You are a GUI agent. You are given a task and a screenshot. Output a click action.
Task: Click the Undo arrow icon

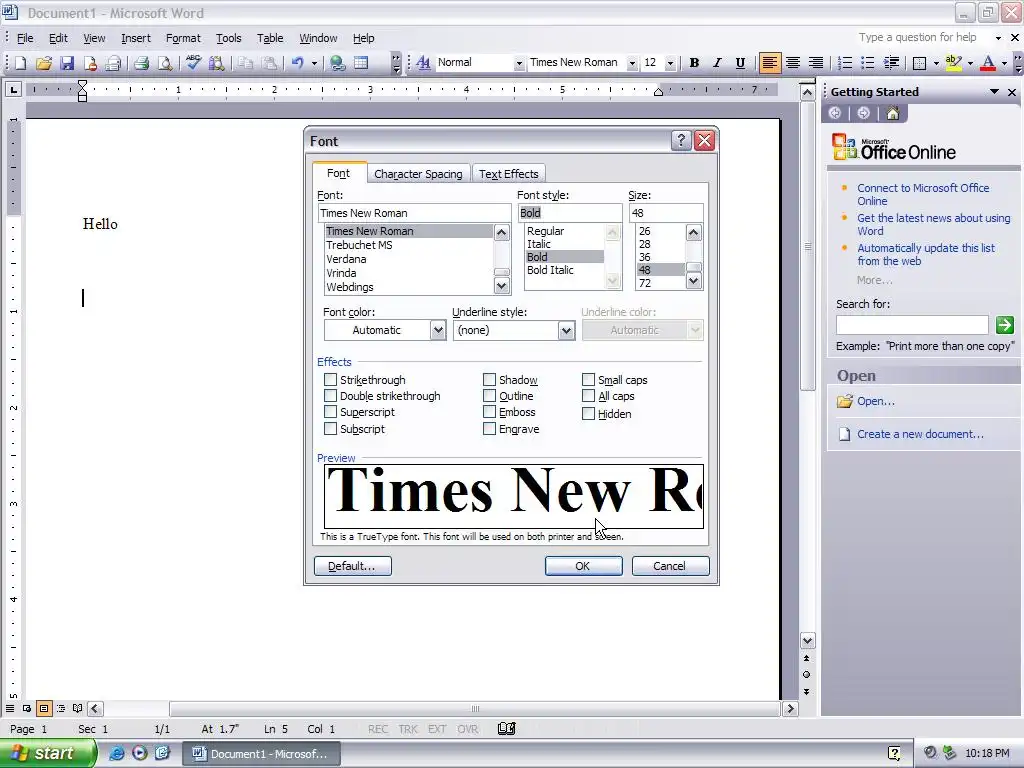click(298, 63)
